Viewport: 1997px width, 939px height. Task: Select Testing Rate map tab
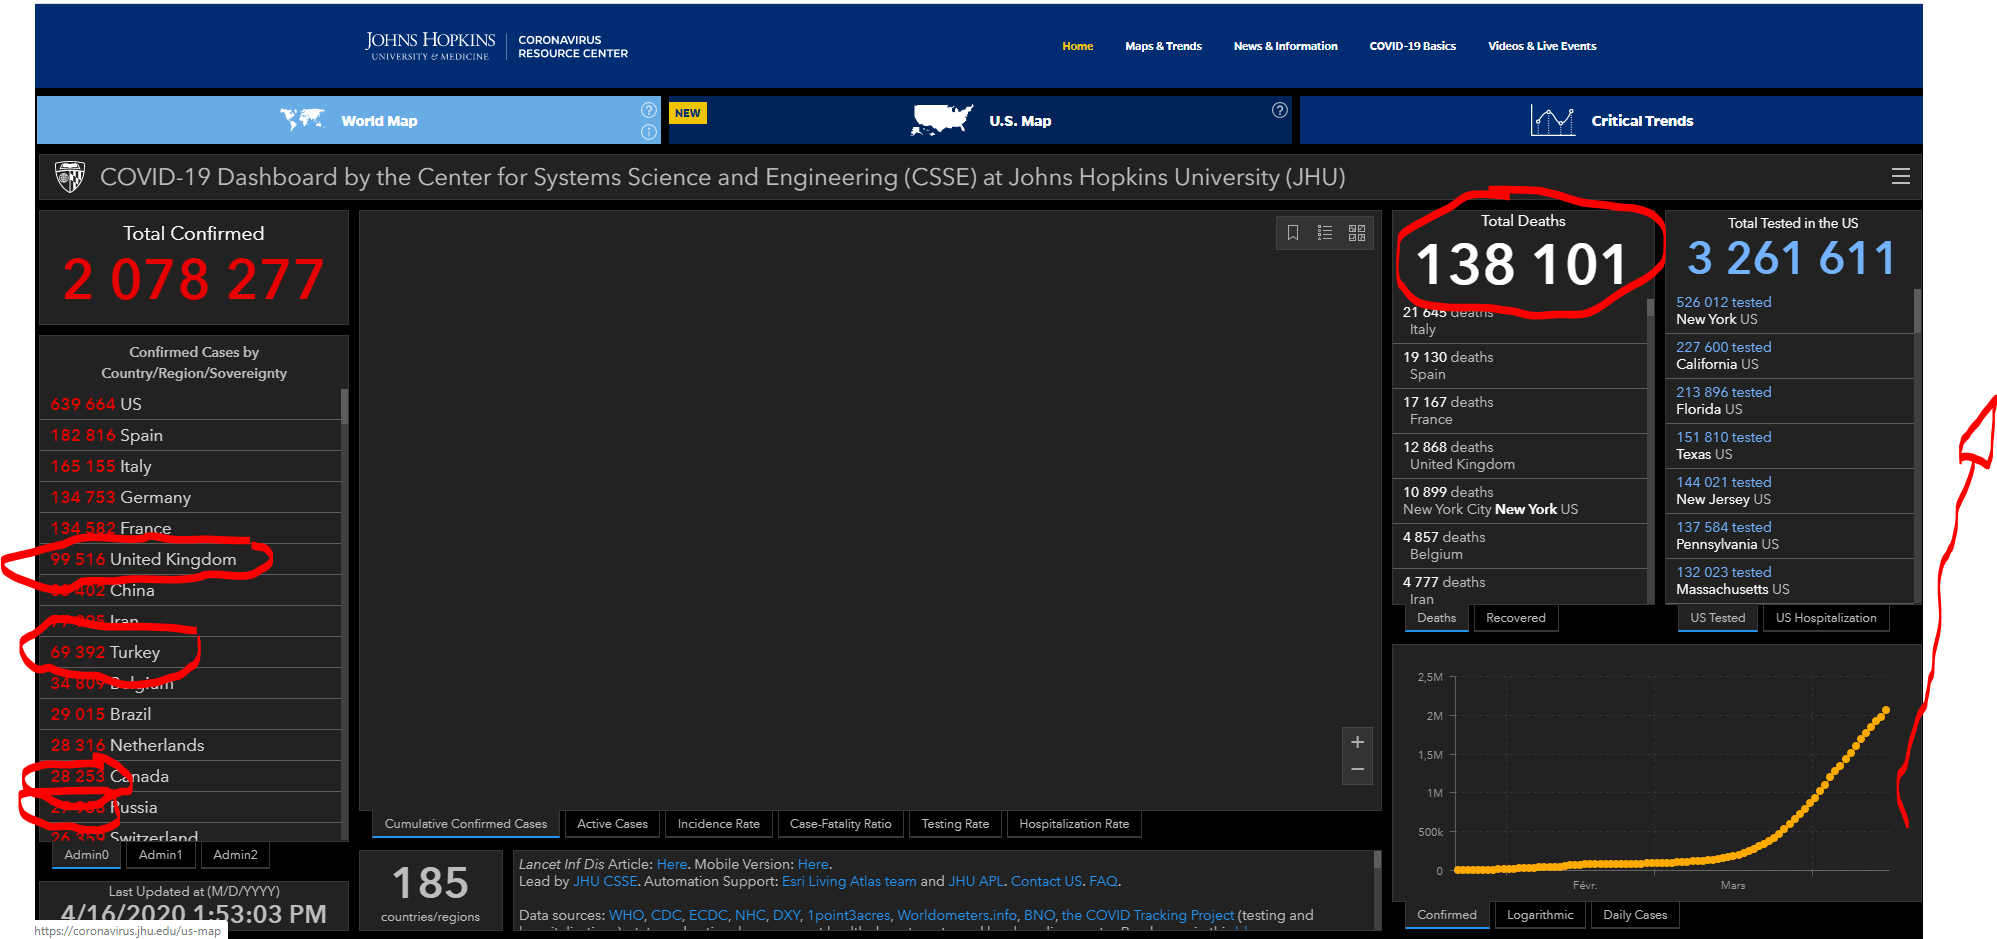955,824
